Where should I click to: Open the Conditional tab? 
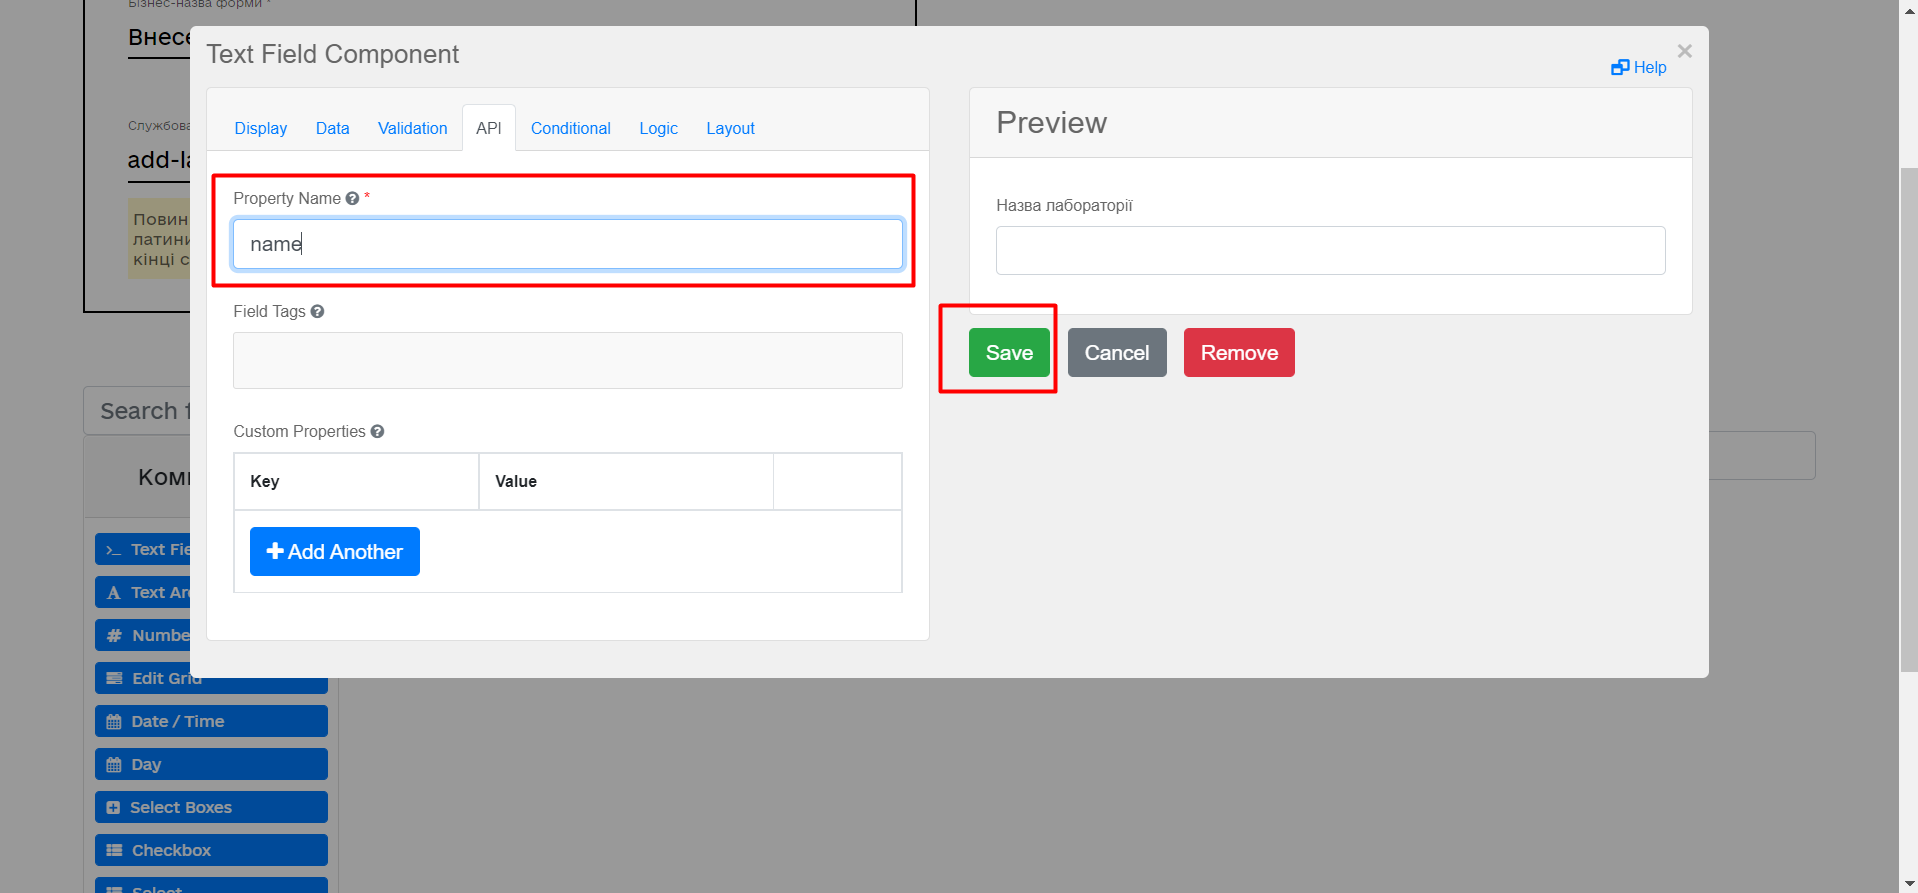coord(571,128)
